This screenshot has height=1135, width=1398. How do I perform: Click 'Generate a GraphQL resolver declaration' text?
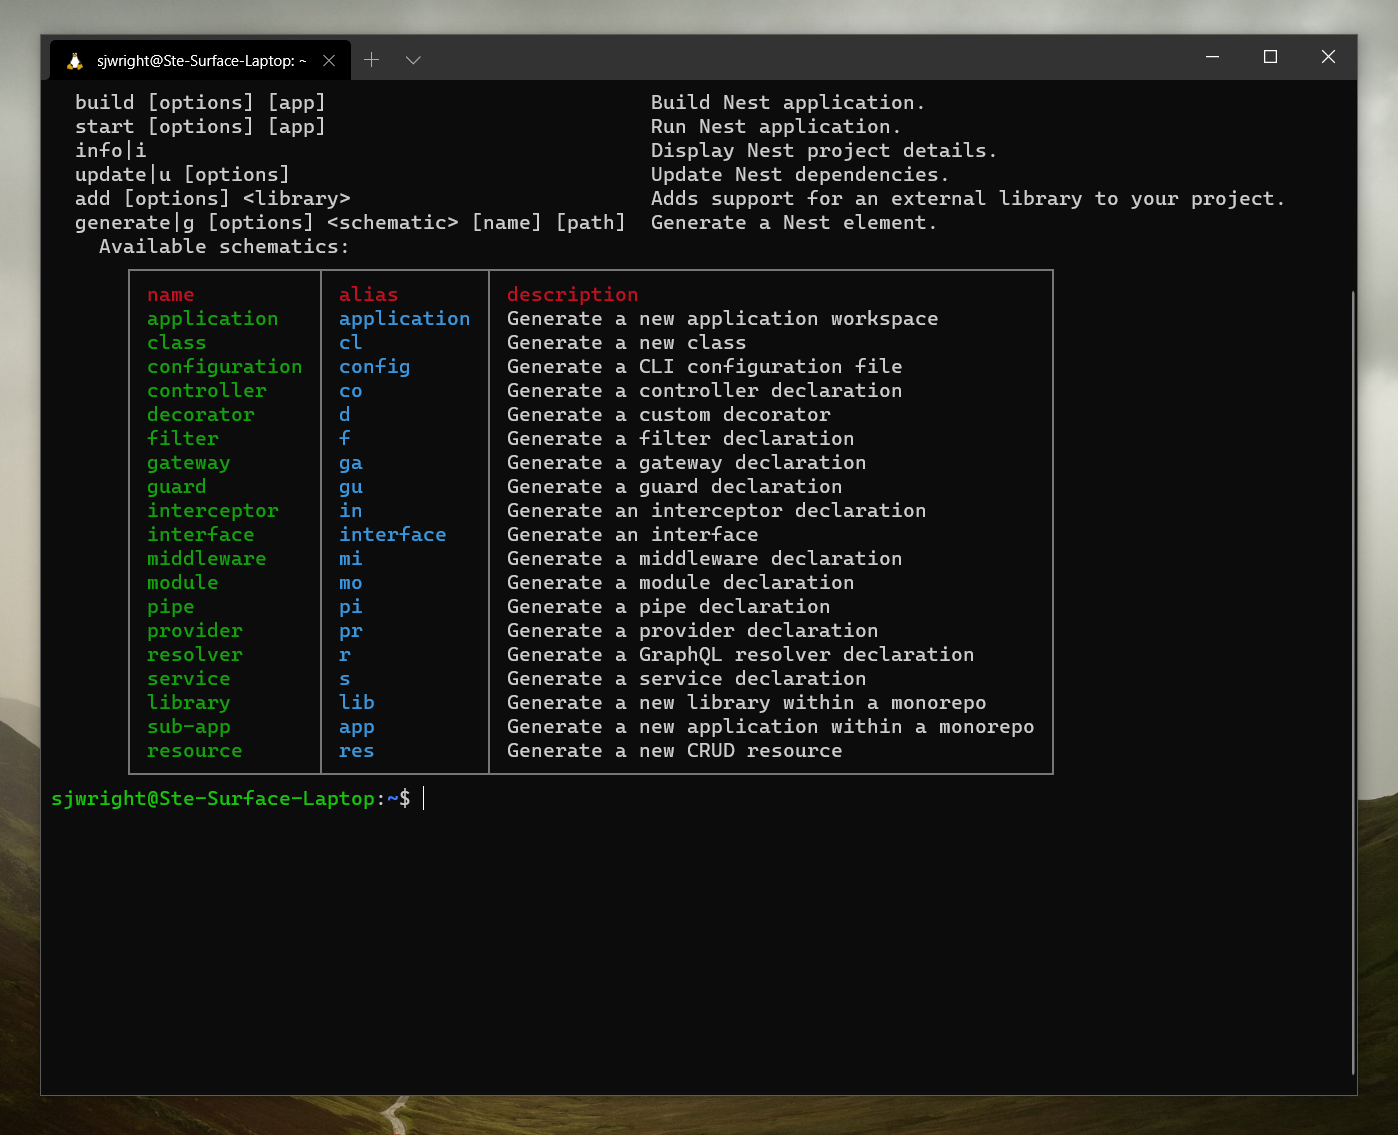741,655
